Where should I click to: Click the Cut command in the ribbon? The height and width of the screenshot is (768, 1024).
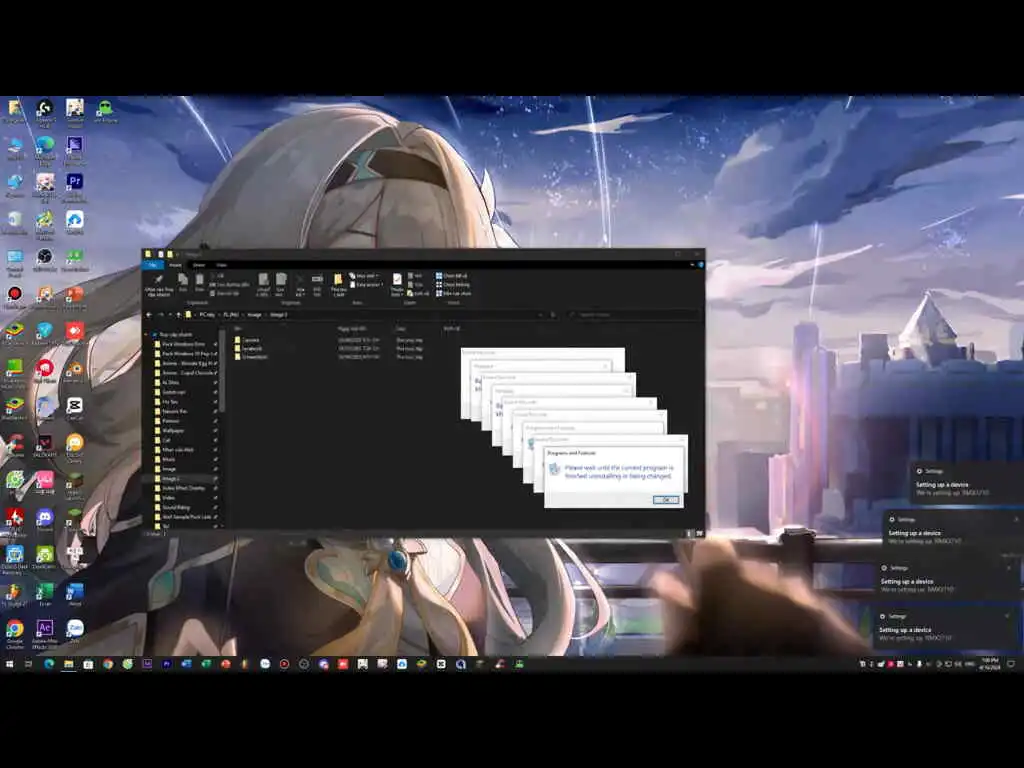point(219,276)
